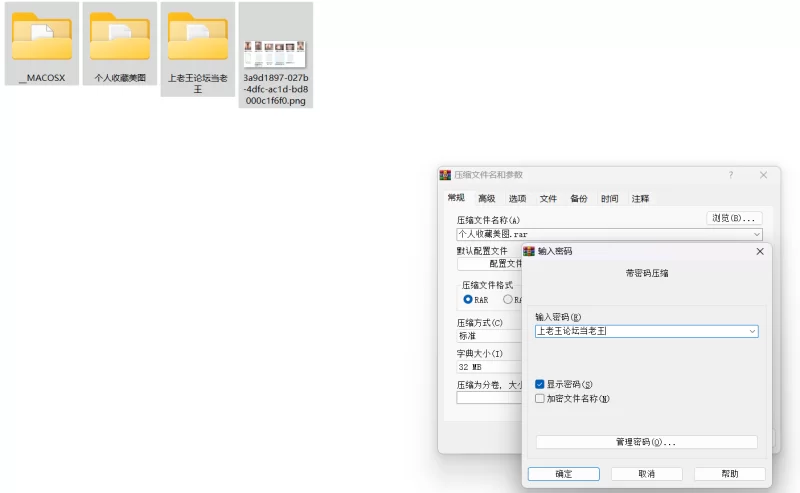The height and width of the screenshot is (493, 800).
Task: Click the 压缩方式(C) label
Action: pos(480,323)
